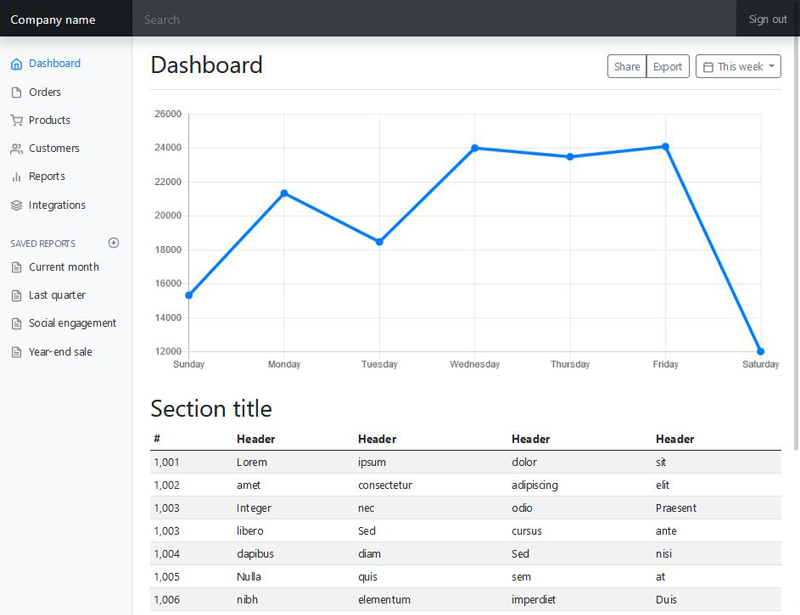Click the home icon beside Dashboard
The image size is (800, 615).
click(16, 64)
